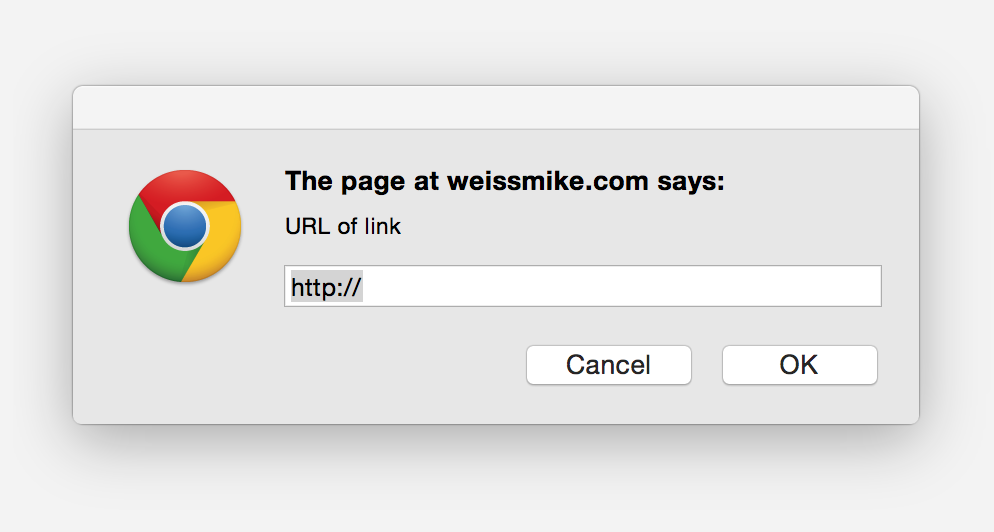
Task: Click the blue center of Chrome logo
Action: (185, 226)
